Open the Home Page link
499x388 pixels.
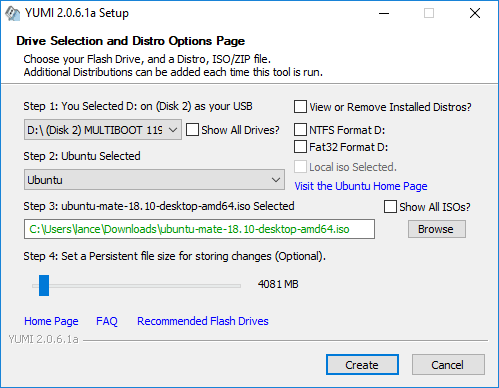tap(51, 321)
